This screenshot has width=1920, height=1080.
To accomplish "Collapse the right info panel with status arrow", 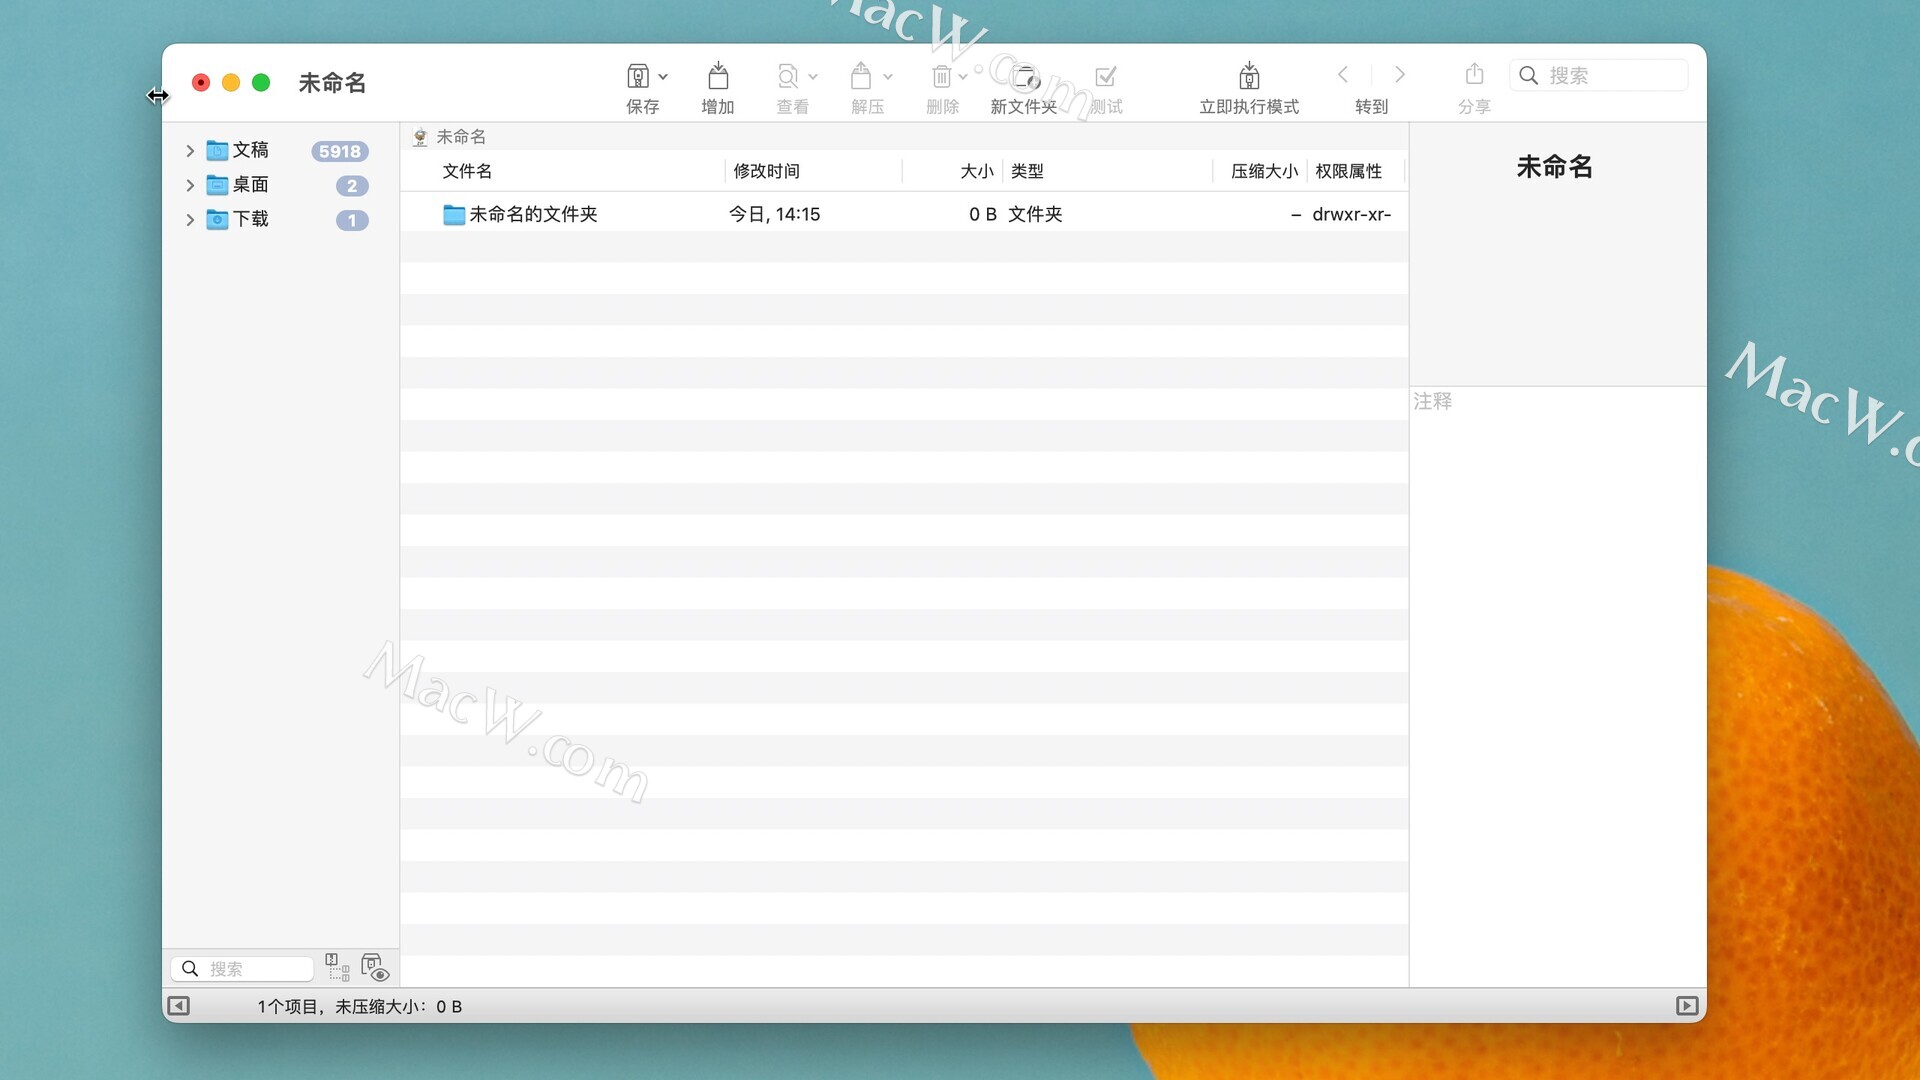I will [1687, 1006].
